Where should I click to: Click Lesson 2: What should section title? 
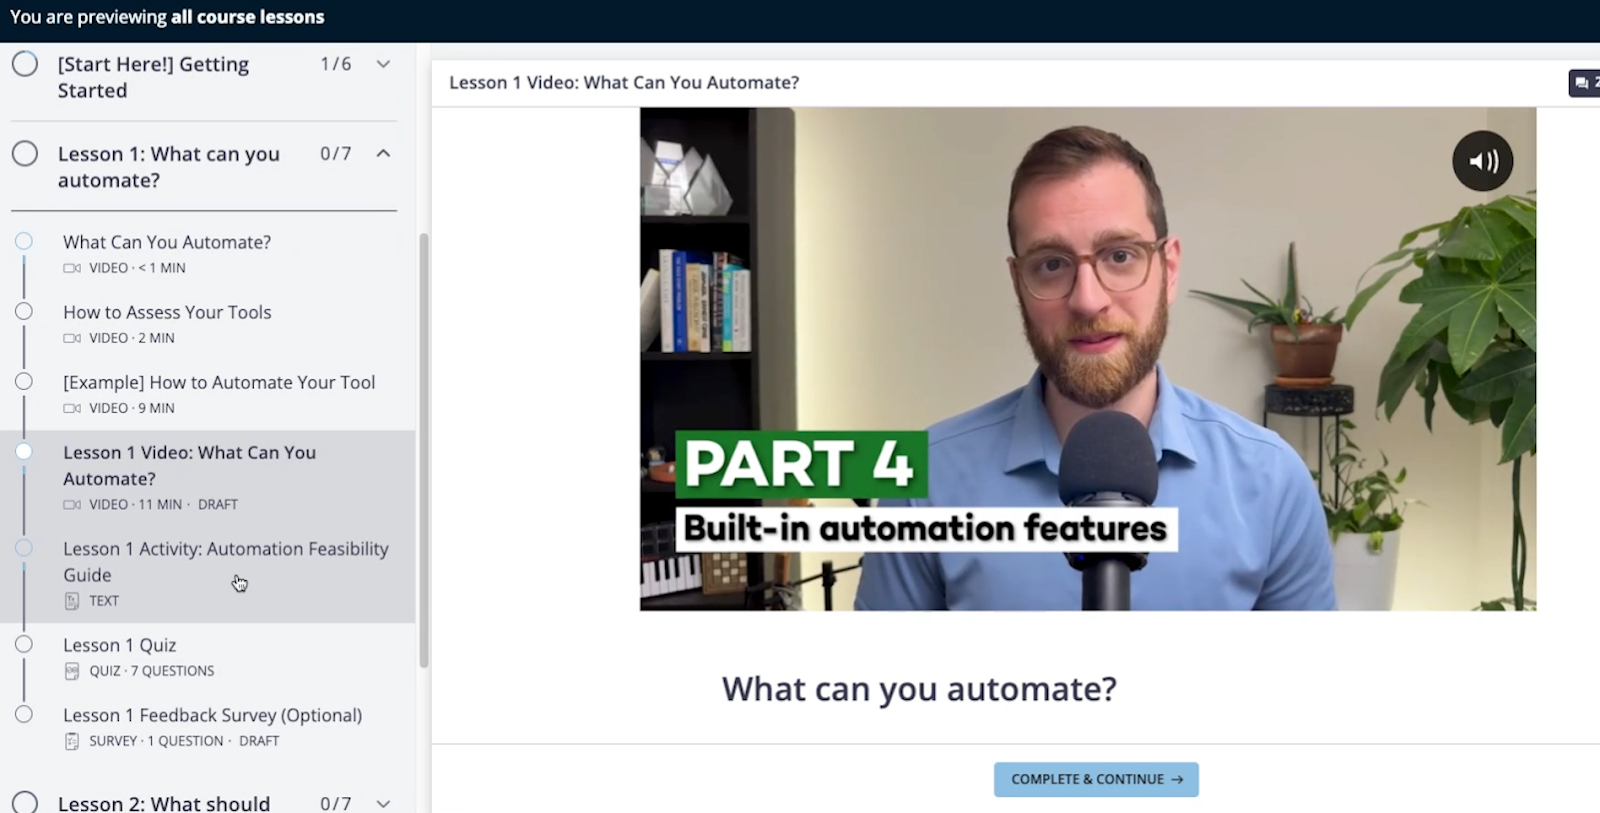coord(164,803)
